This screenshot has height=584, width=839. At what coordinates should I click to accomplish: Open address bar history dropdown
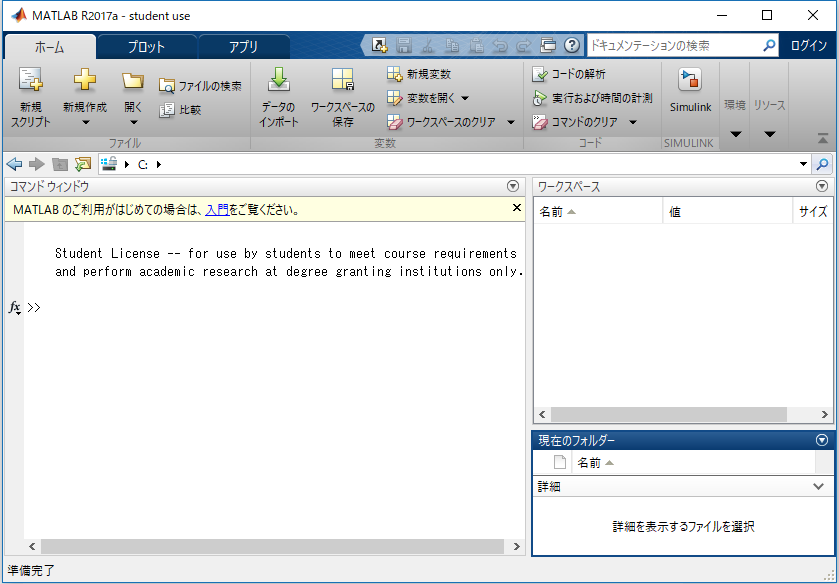pos(803,164)
